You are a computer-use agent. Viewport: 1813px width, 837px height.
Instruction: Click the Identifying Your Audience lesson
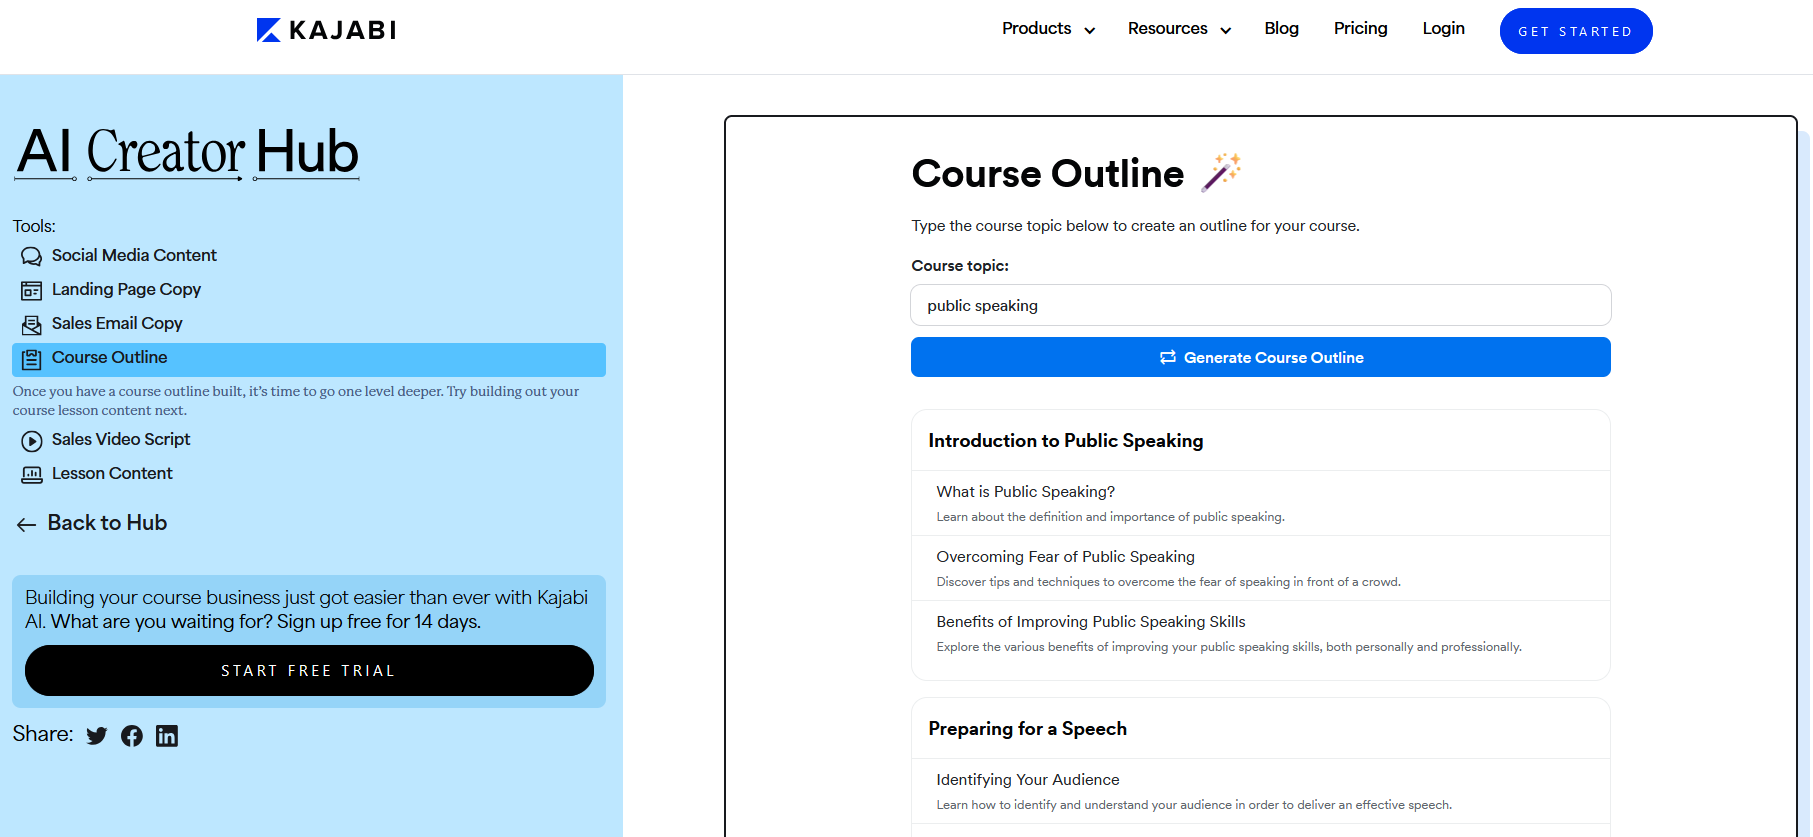pyautogui.click(x=1027, y=780)
